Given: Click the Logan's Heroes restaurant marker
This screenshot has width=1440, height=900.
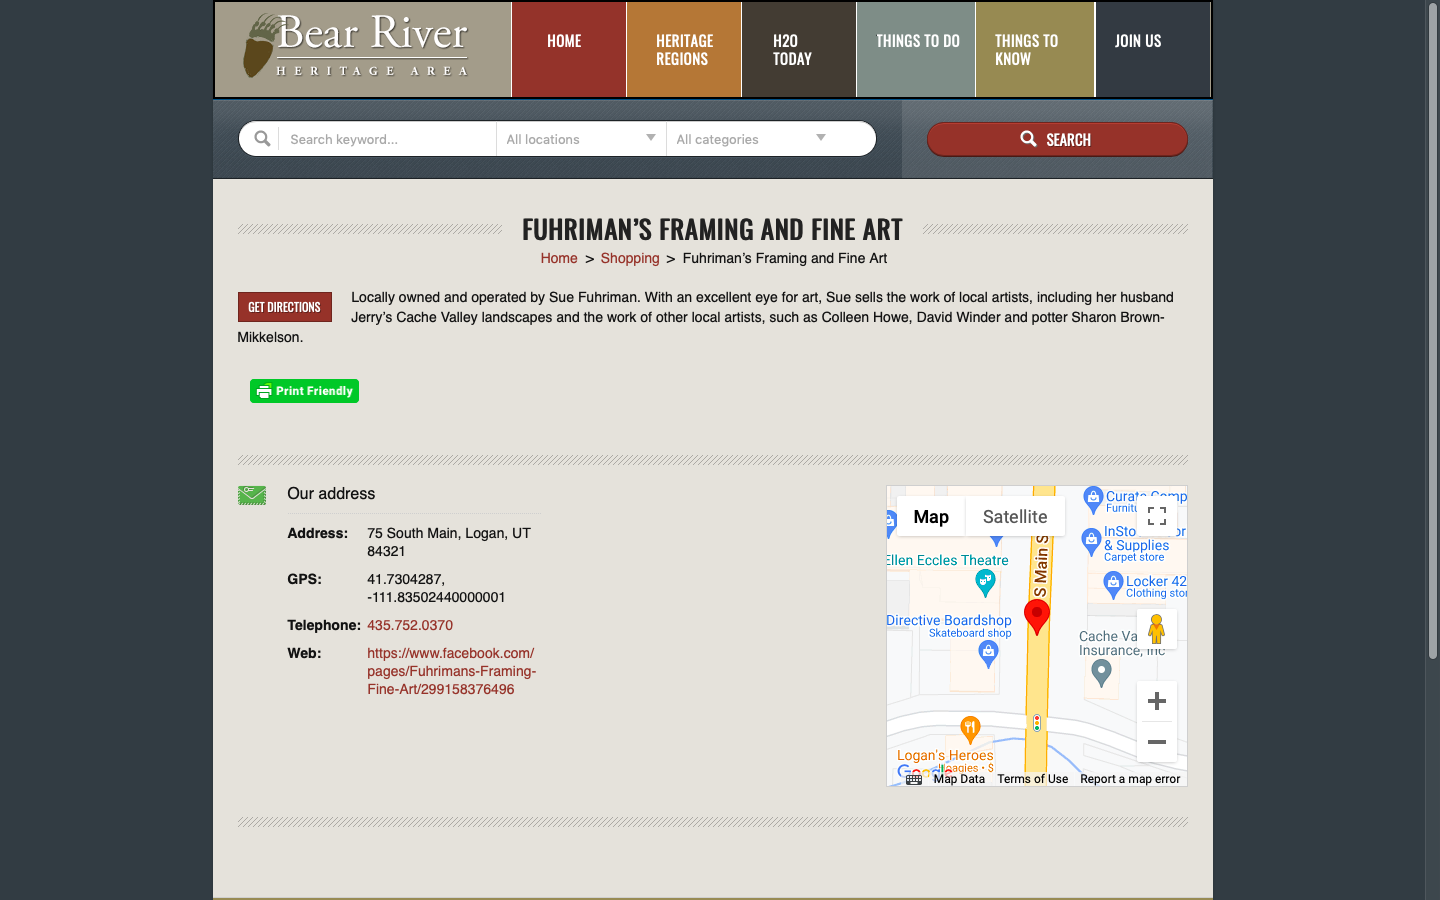Looking at the screenshot, I should [x=969, y=729].
